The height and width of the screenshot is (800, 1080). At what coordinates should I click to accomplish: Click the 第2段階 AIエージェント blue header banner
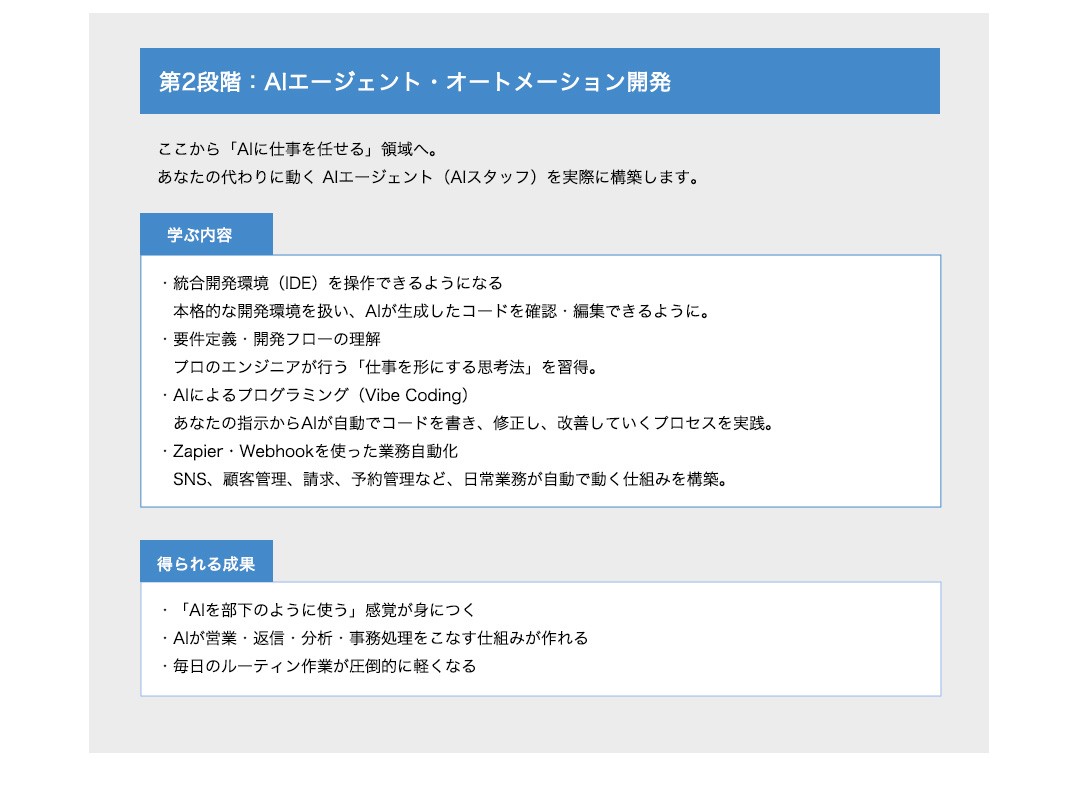[539, 81]
